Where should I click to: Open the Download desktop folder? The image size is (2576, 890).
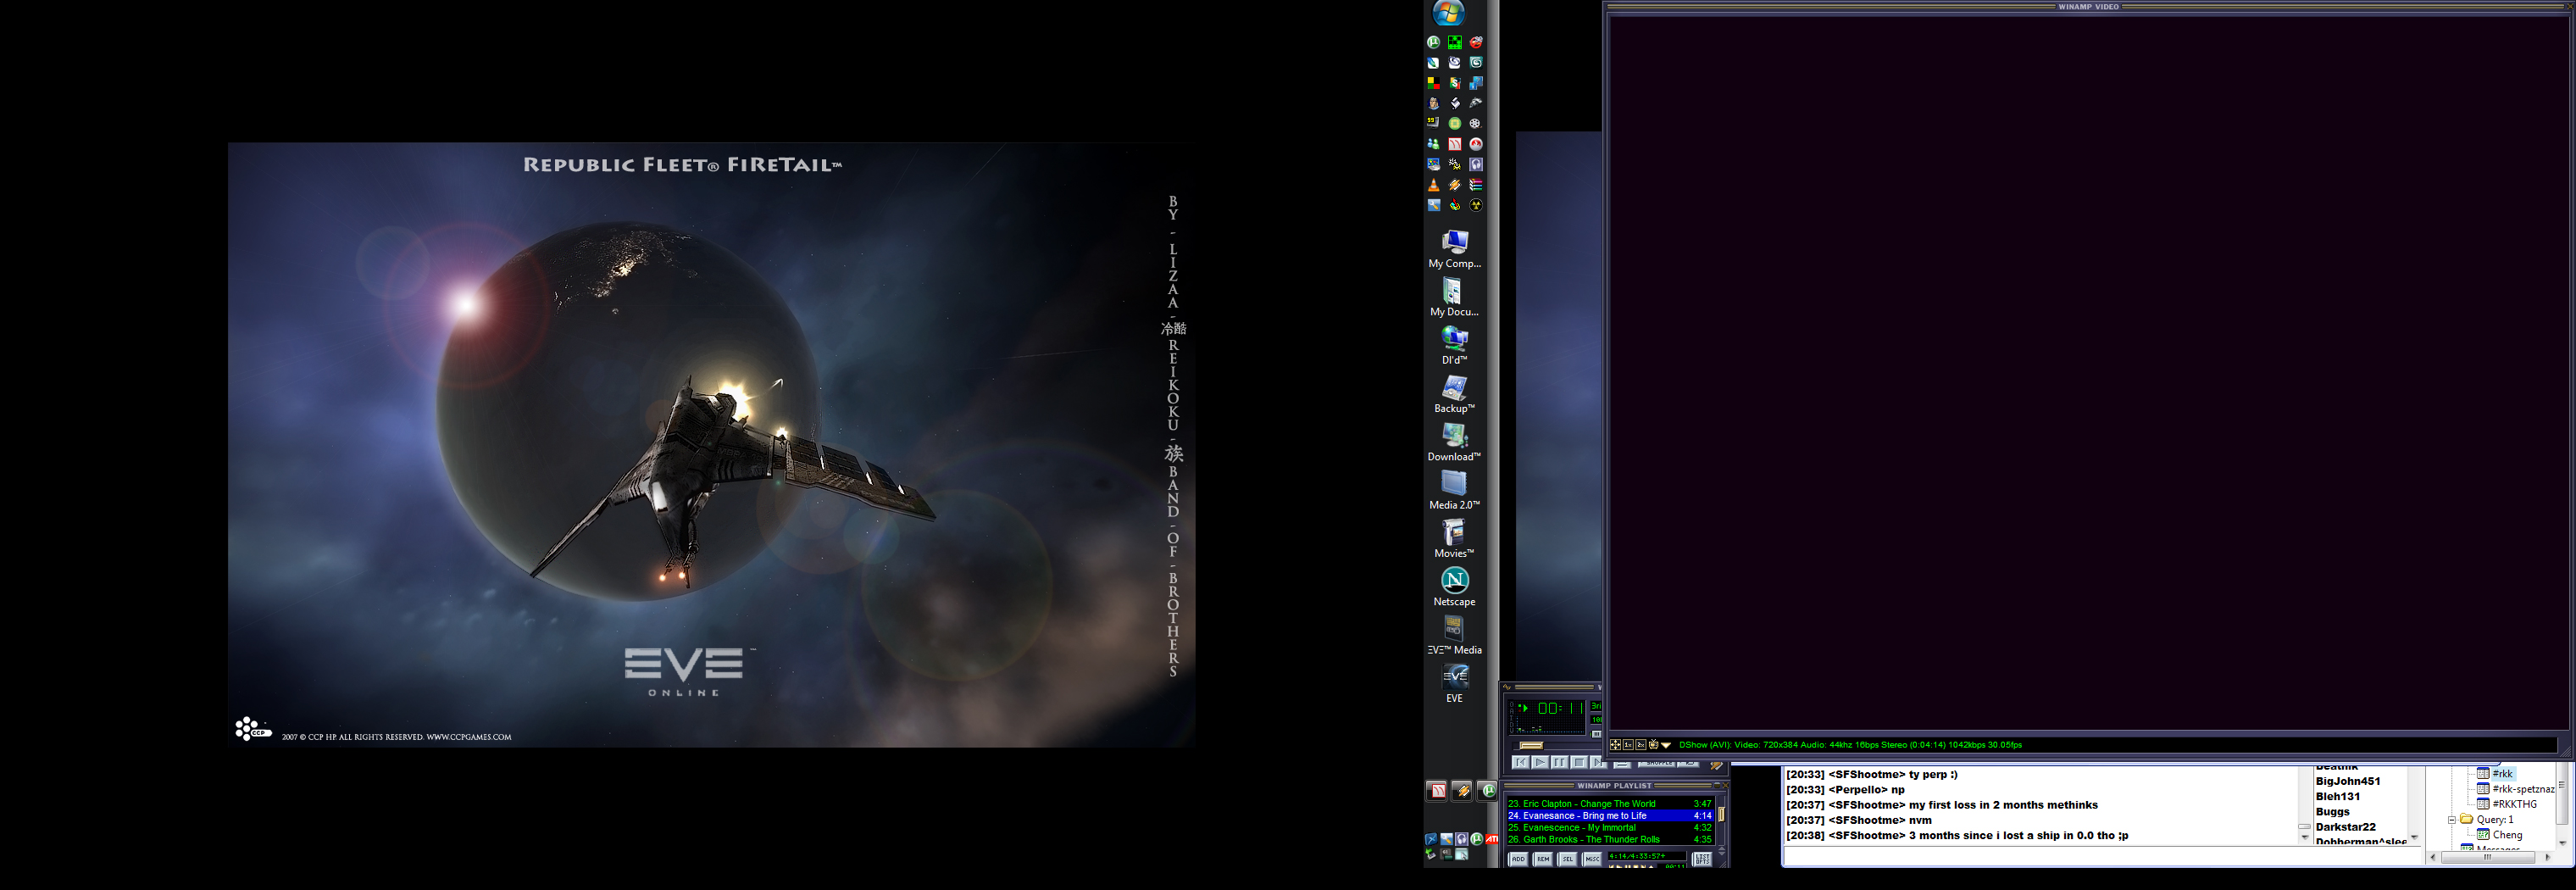pyautogui.click(x=1455, y=442)
